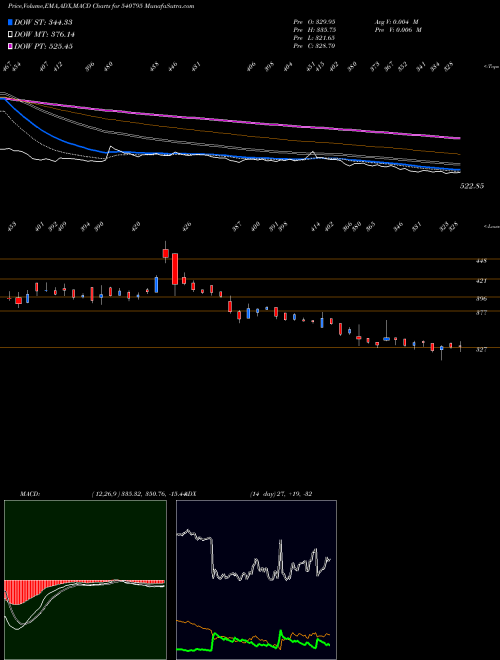Click the 421 price level label
Viewport: 500px width, 660px height.
[x=481, y=281]
